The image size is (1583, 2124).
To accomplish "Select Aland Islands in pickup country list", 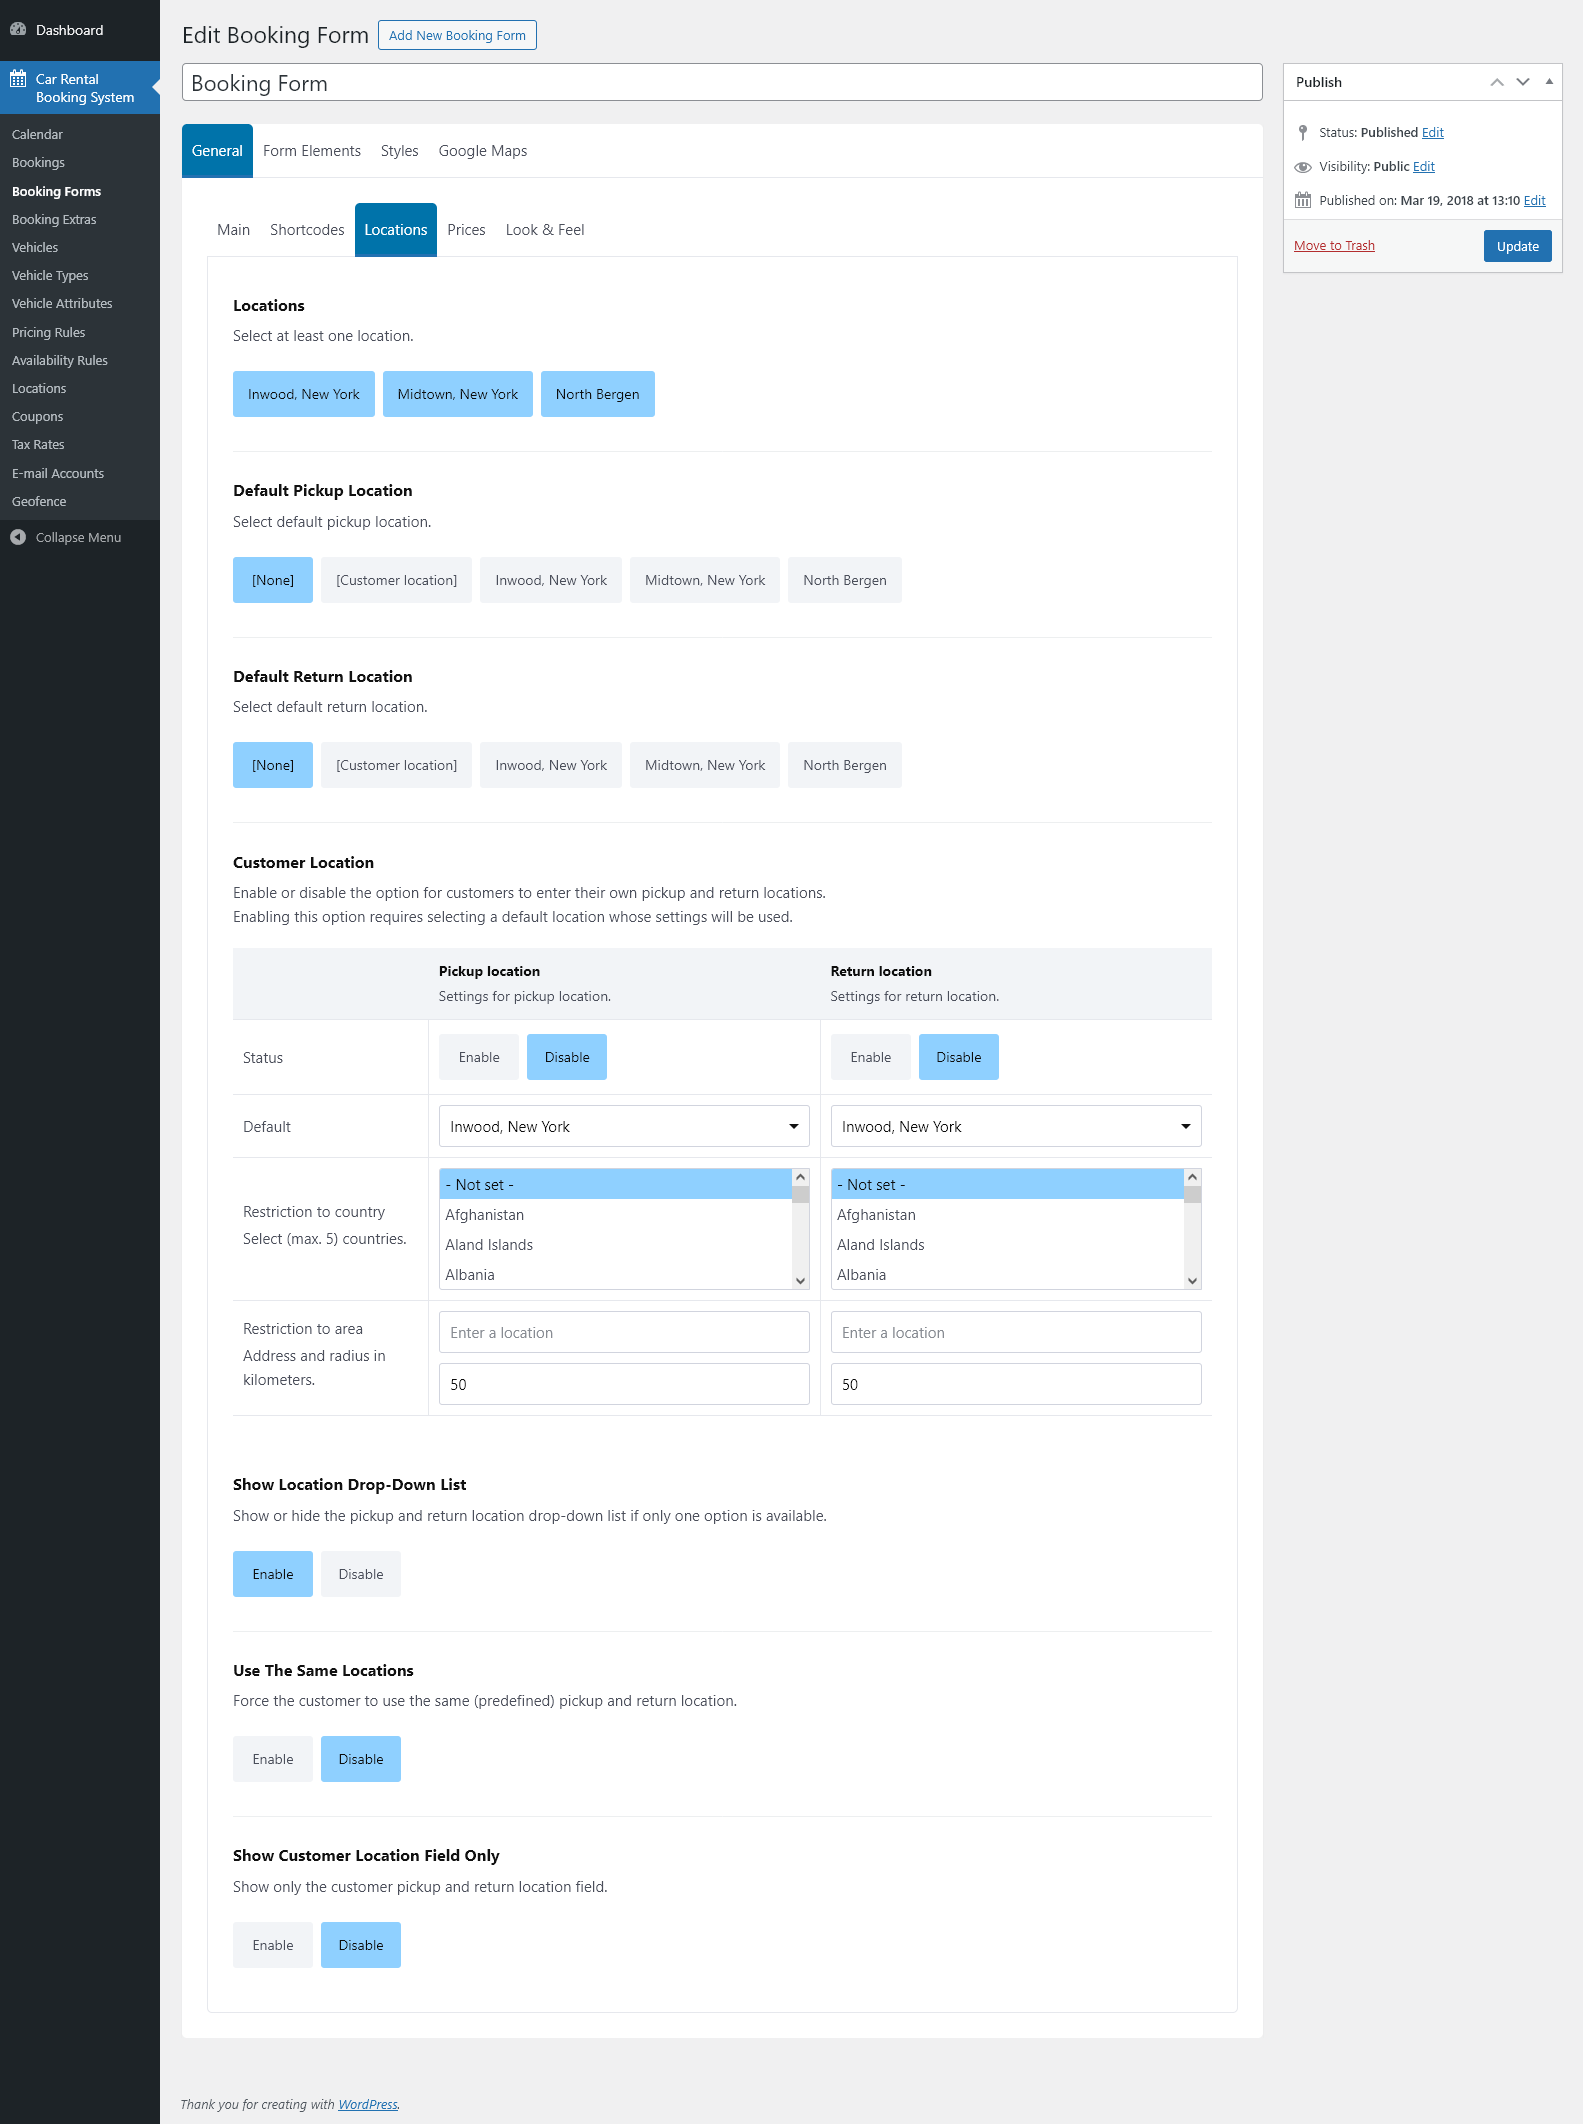I will coord(616,1245).
